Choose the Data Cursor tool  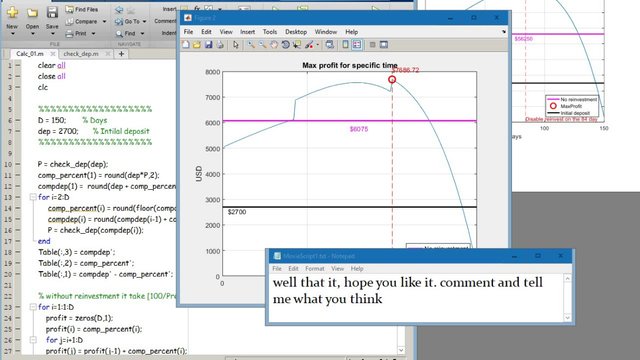(x=297, y=44)
